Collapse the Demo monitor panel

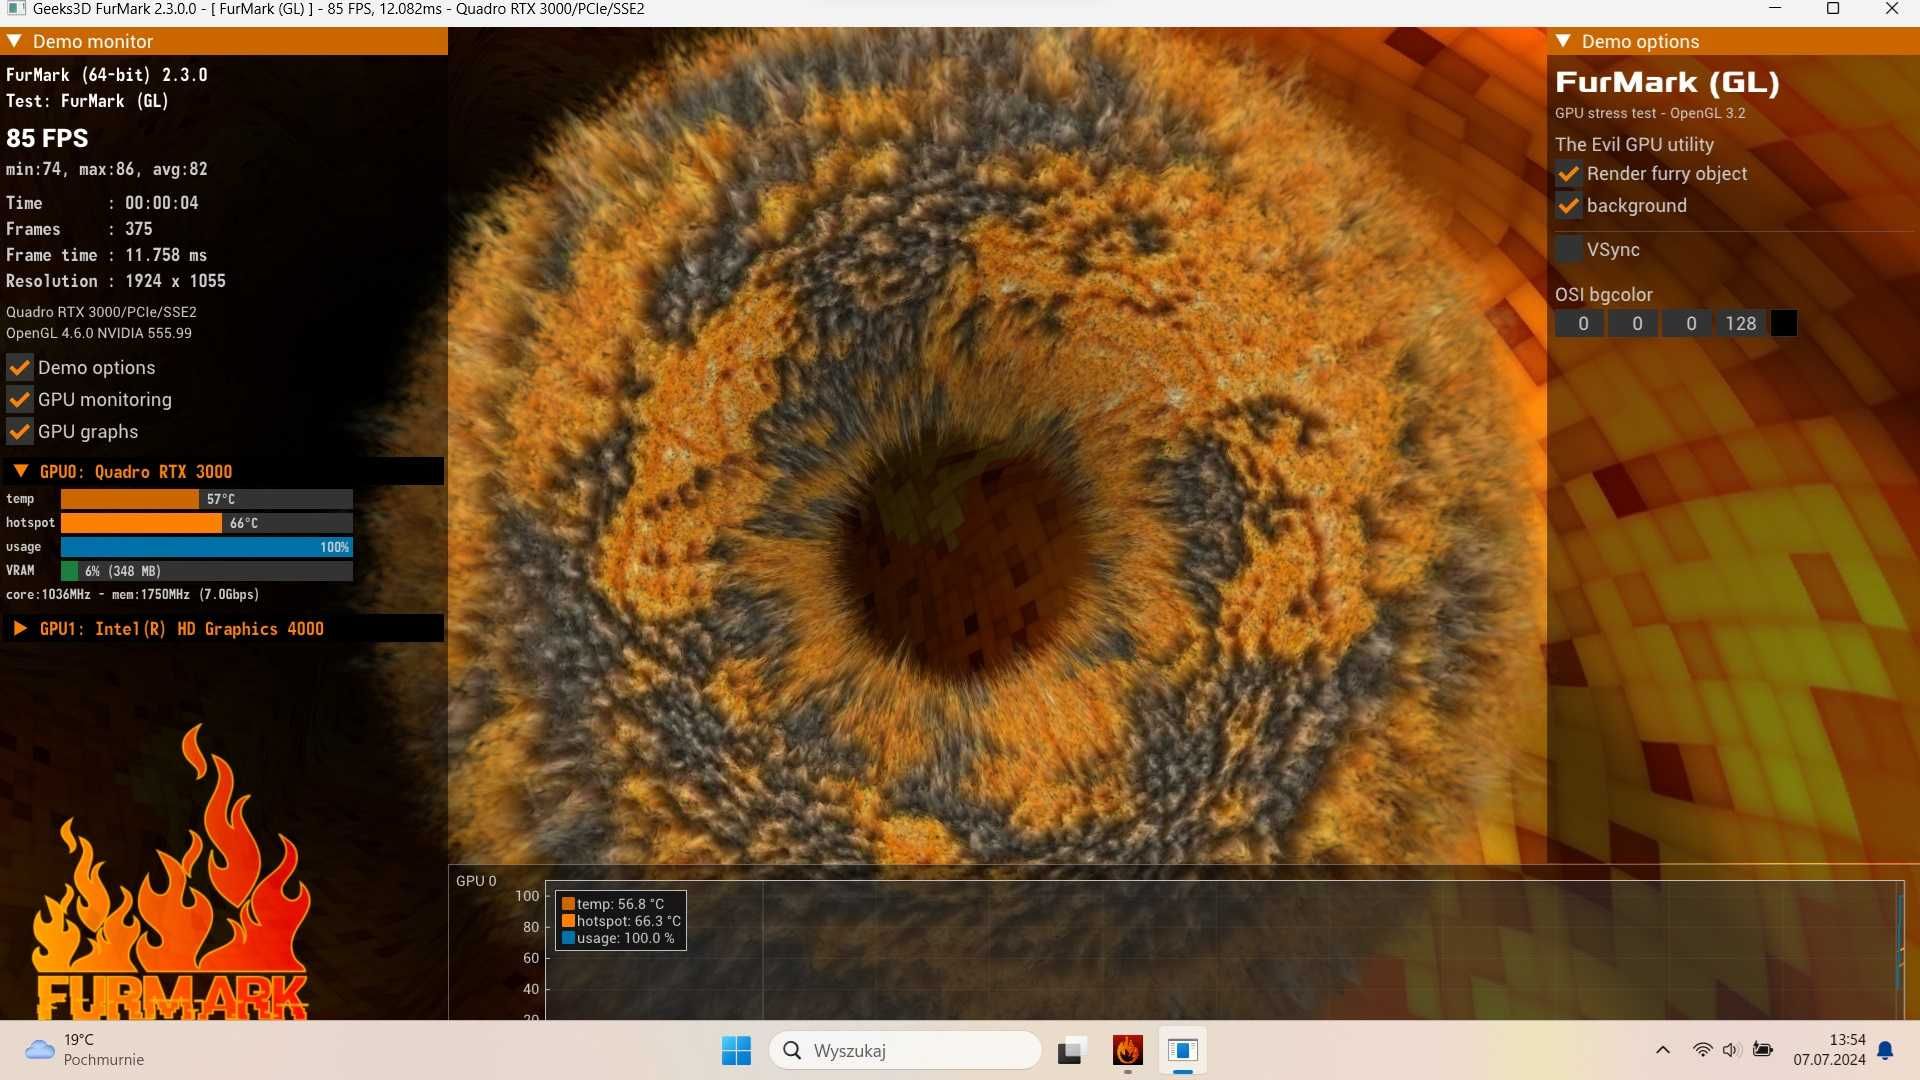(x=15, y=41)
